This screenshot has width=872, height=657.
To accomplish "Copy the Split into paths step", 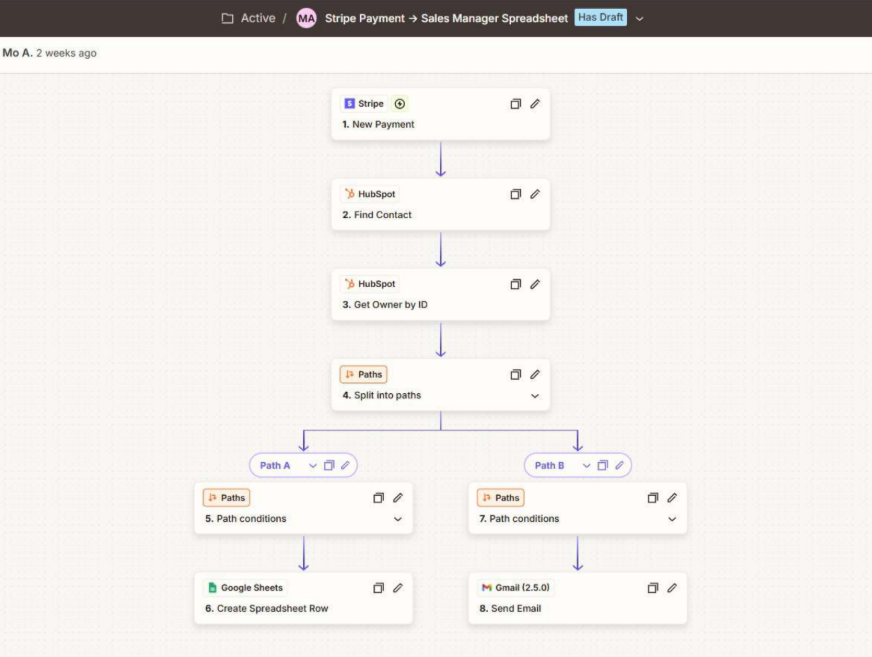I will (516, 375).
